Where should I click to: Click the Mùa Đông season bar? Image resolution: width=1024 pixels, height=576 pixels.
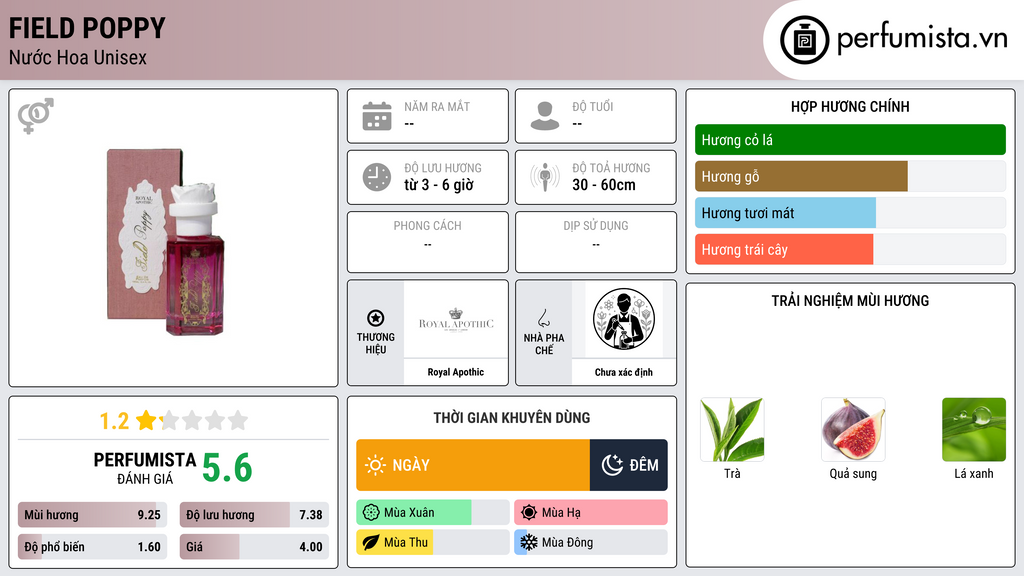[590, 542]
